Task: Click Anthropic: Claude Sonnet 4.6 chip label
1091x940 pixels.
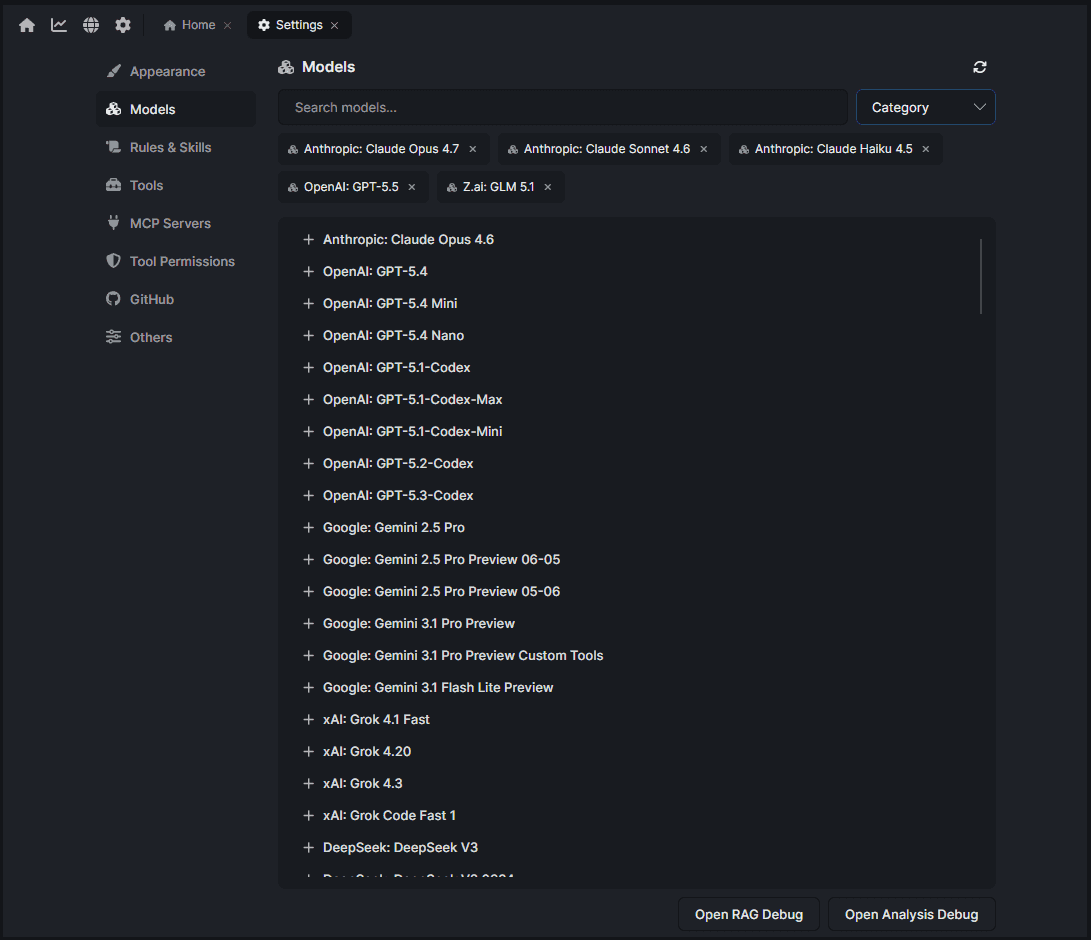Action: 607,149
